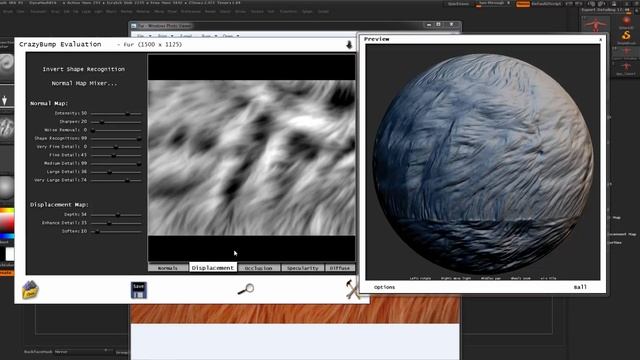The height and width of the screenshot is (360, 640).
Task: Click the fur photo in Windows Photo Viewer
Action: pos(295,310)
